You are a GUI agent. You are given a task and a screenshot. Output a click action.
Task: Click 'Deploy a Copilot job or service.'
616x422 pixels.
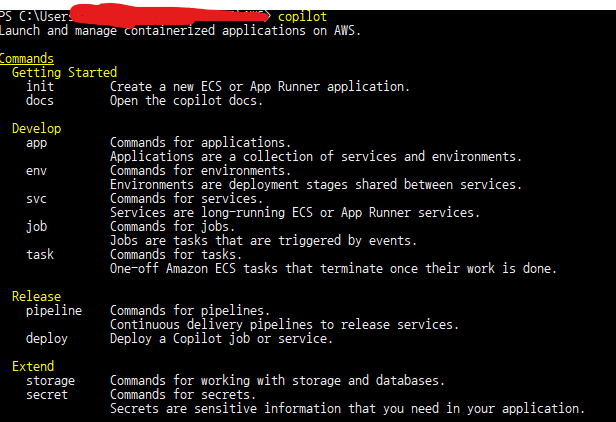[221, 339]
